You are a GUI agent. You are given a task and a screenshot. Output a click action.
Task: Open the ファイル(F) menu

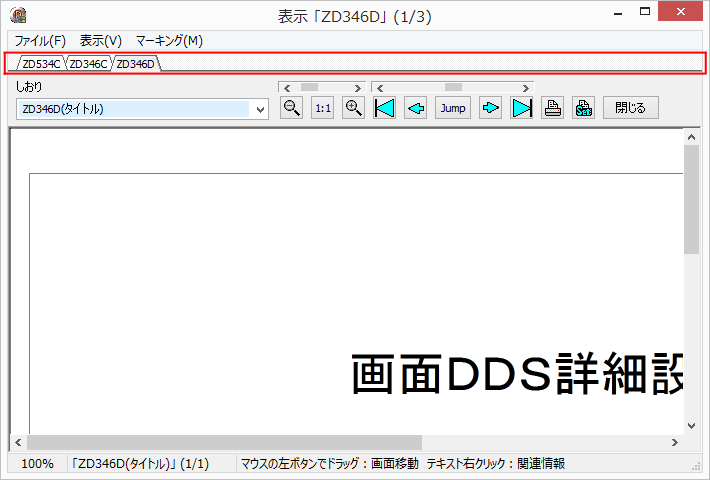point(40,41)
